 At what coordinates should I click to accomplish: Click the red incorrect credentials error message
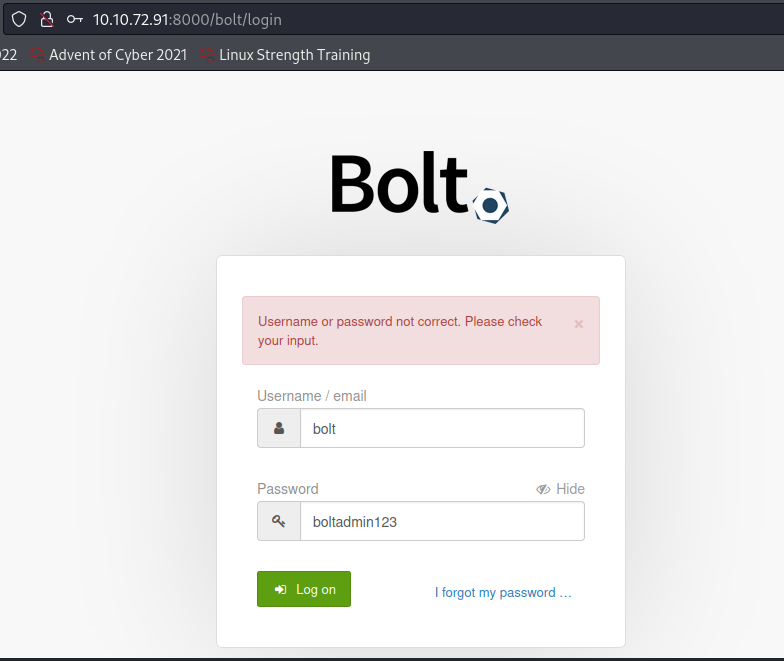click(400, 331)
